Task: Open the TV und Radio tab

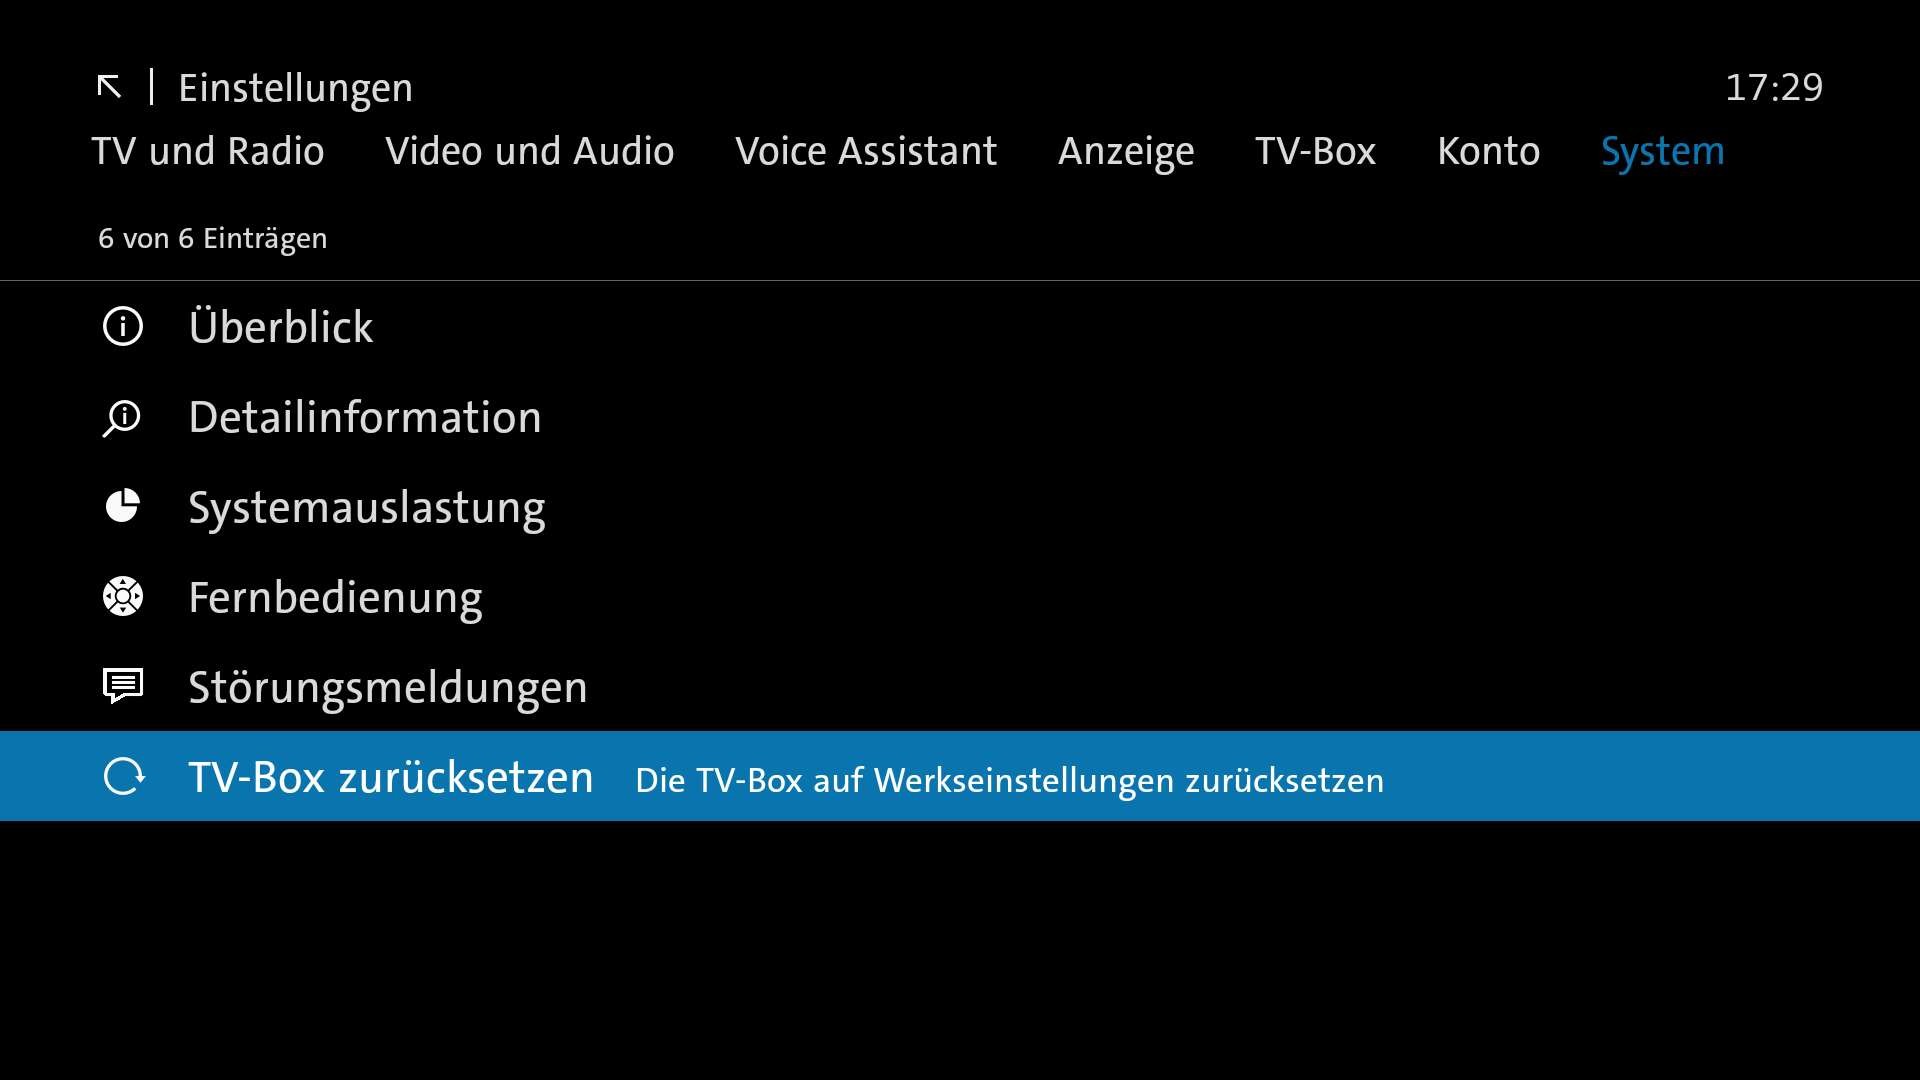Action: pyautogui.click(x=208, y=151)
